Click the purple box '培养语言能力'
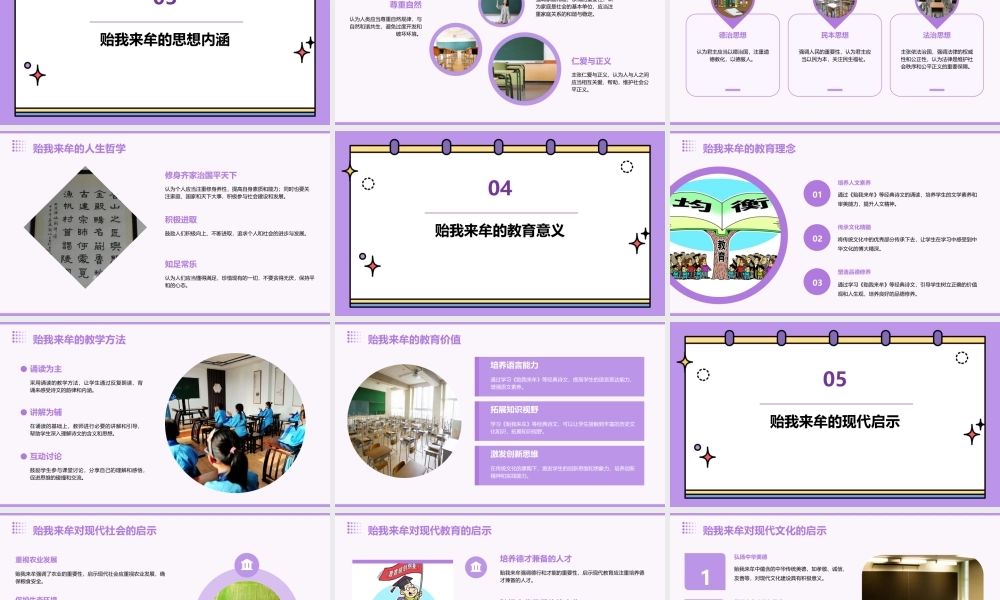 559,376
